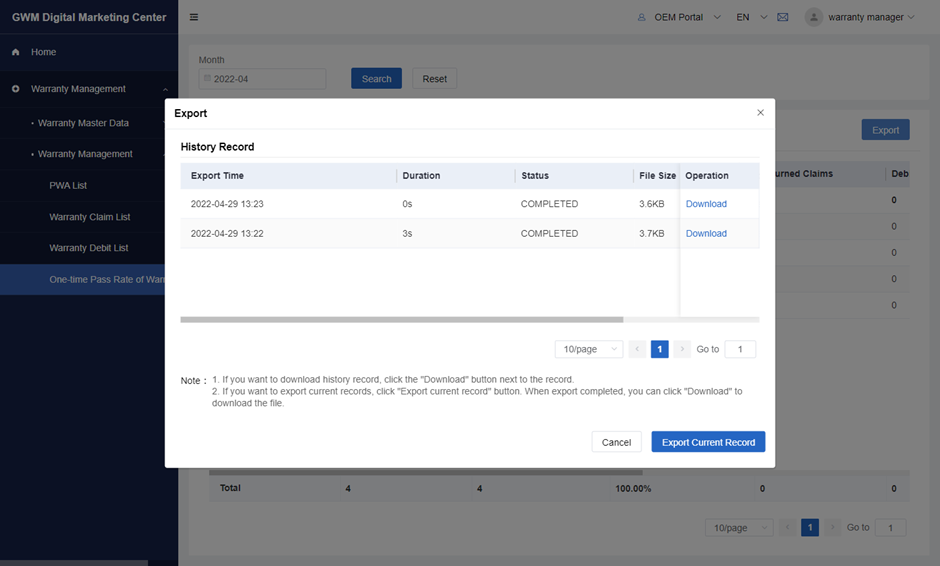Click the GWM Digital Marketing Center title
Screen dimensions: 940x566
(x=89, y=17)
